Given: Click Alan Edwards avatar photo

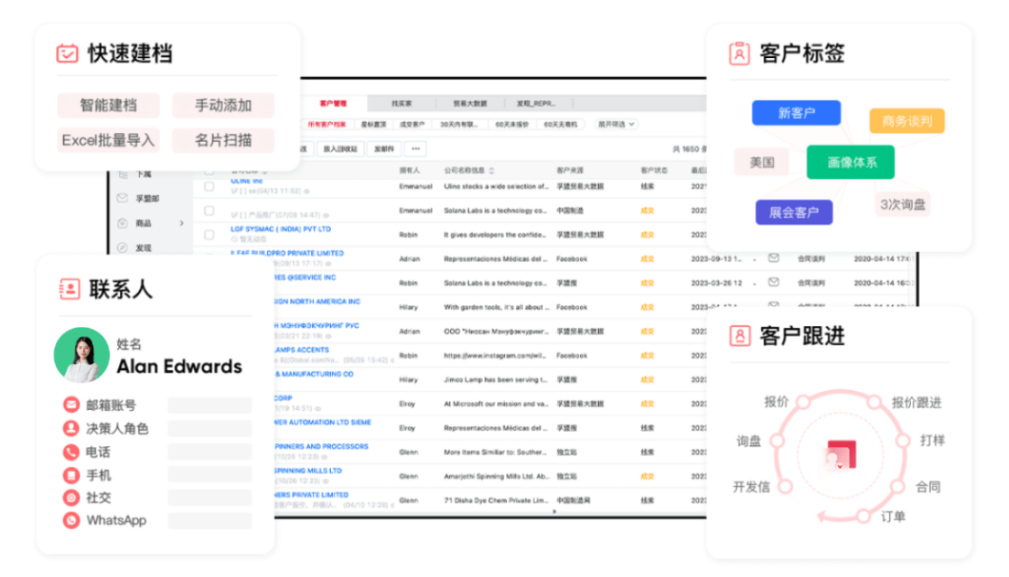Looking at the screenshot, I should 82,355.
